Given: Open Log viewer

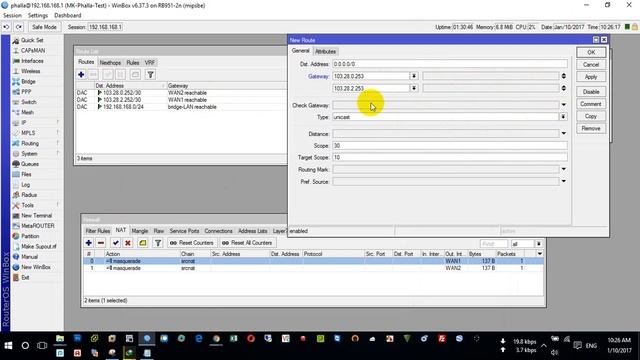Looking at the screenshot, I should click(x=25, y=184).
